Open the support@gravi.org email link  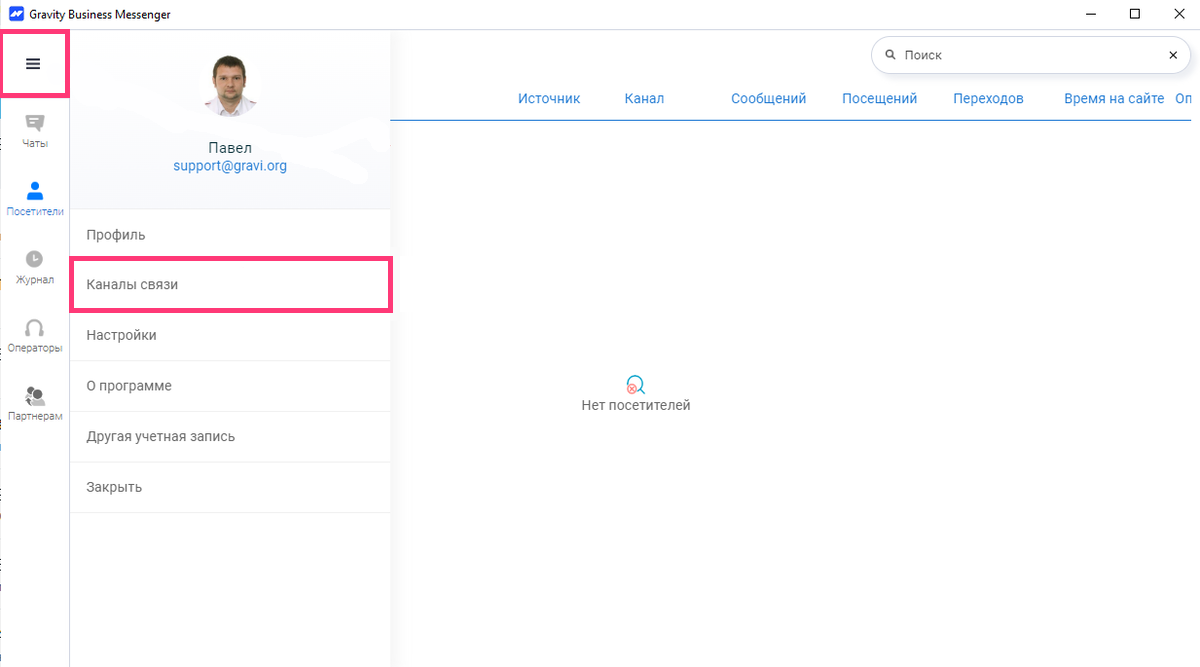tap(230, 166)
